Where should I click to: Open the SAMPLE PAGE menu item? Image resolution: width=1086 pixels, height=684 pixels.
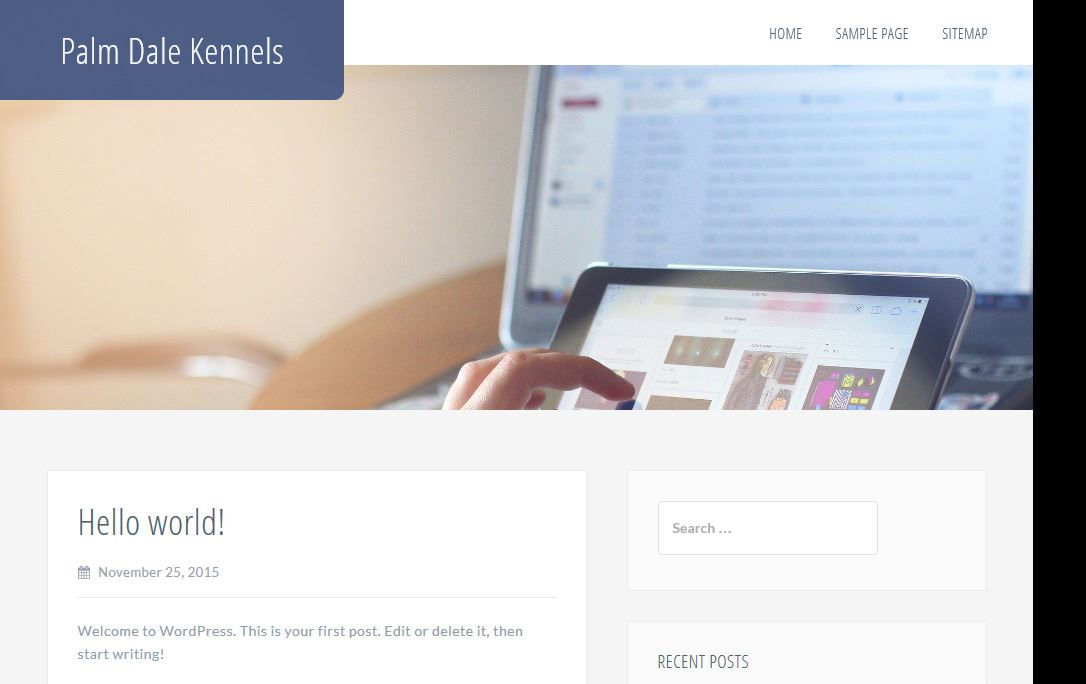tap(871, 33)
